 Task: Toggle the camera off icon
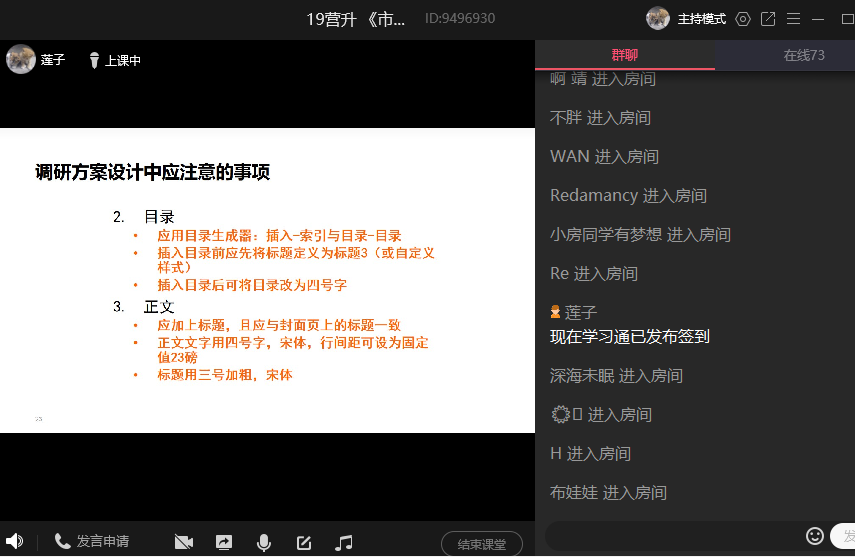coord(183,542)
